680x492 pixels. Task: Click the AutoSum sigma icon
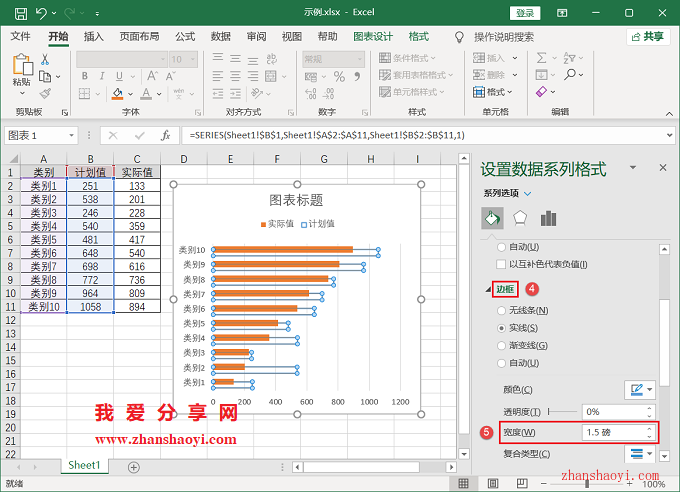pyautogui.click(x=541, y=58)
